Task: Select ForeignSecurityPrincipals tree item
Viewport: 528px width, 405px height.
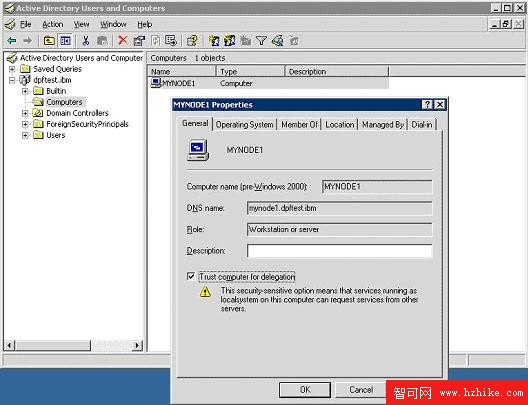Action: pyautogui.click(x=88, y=124)
